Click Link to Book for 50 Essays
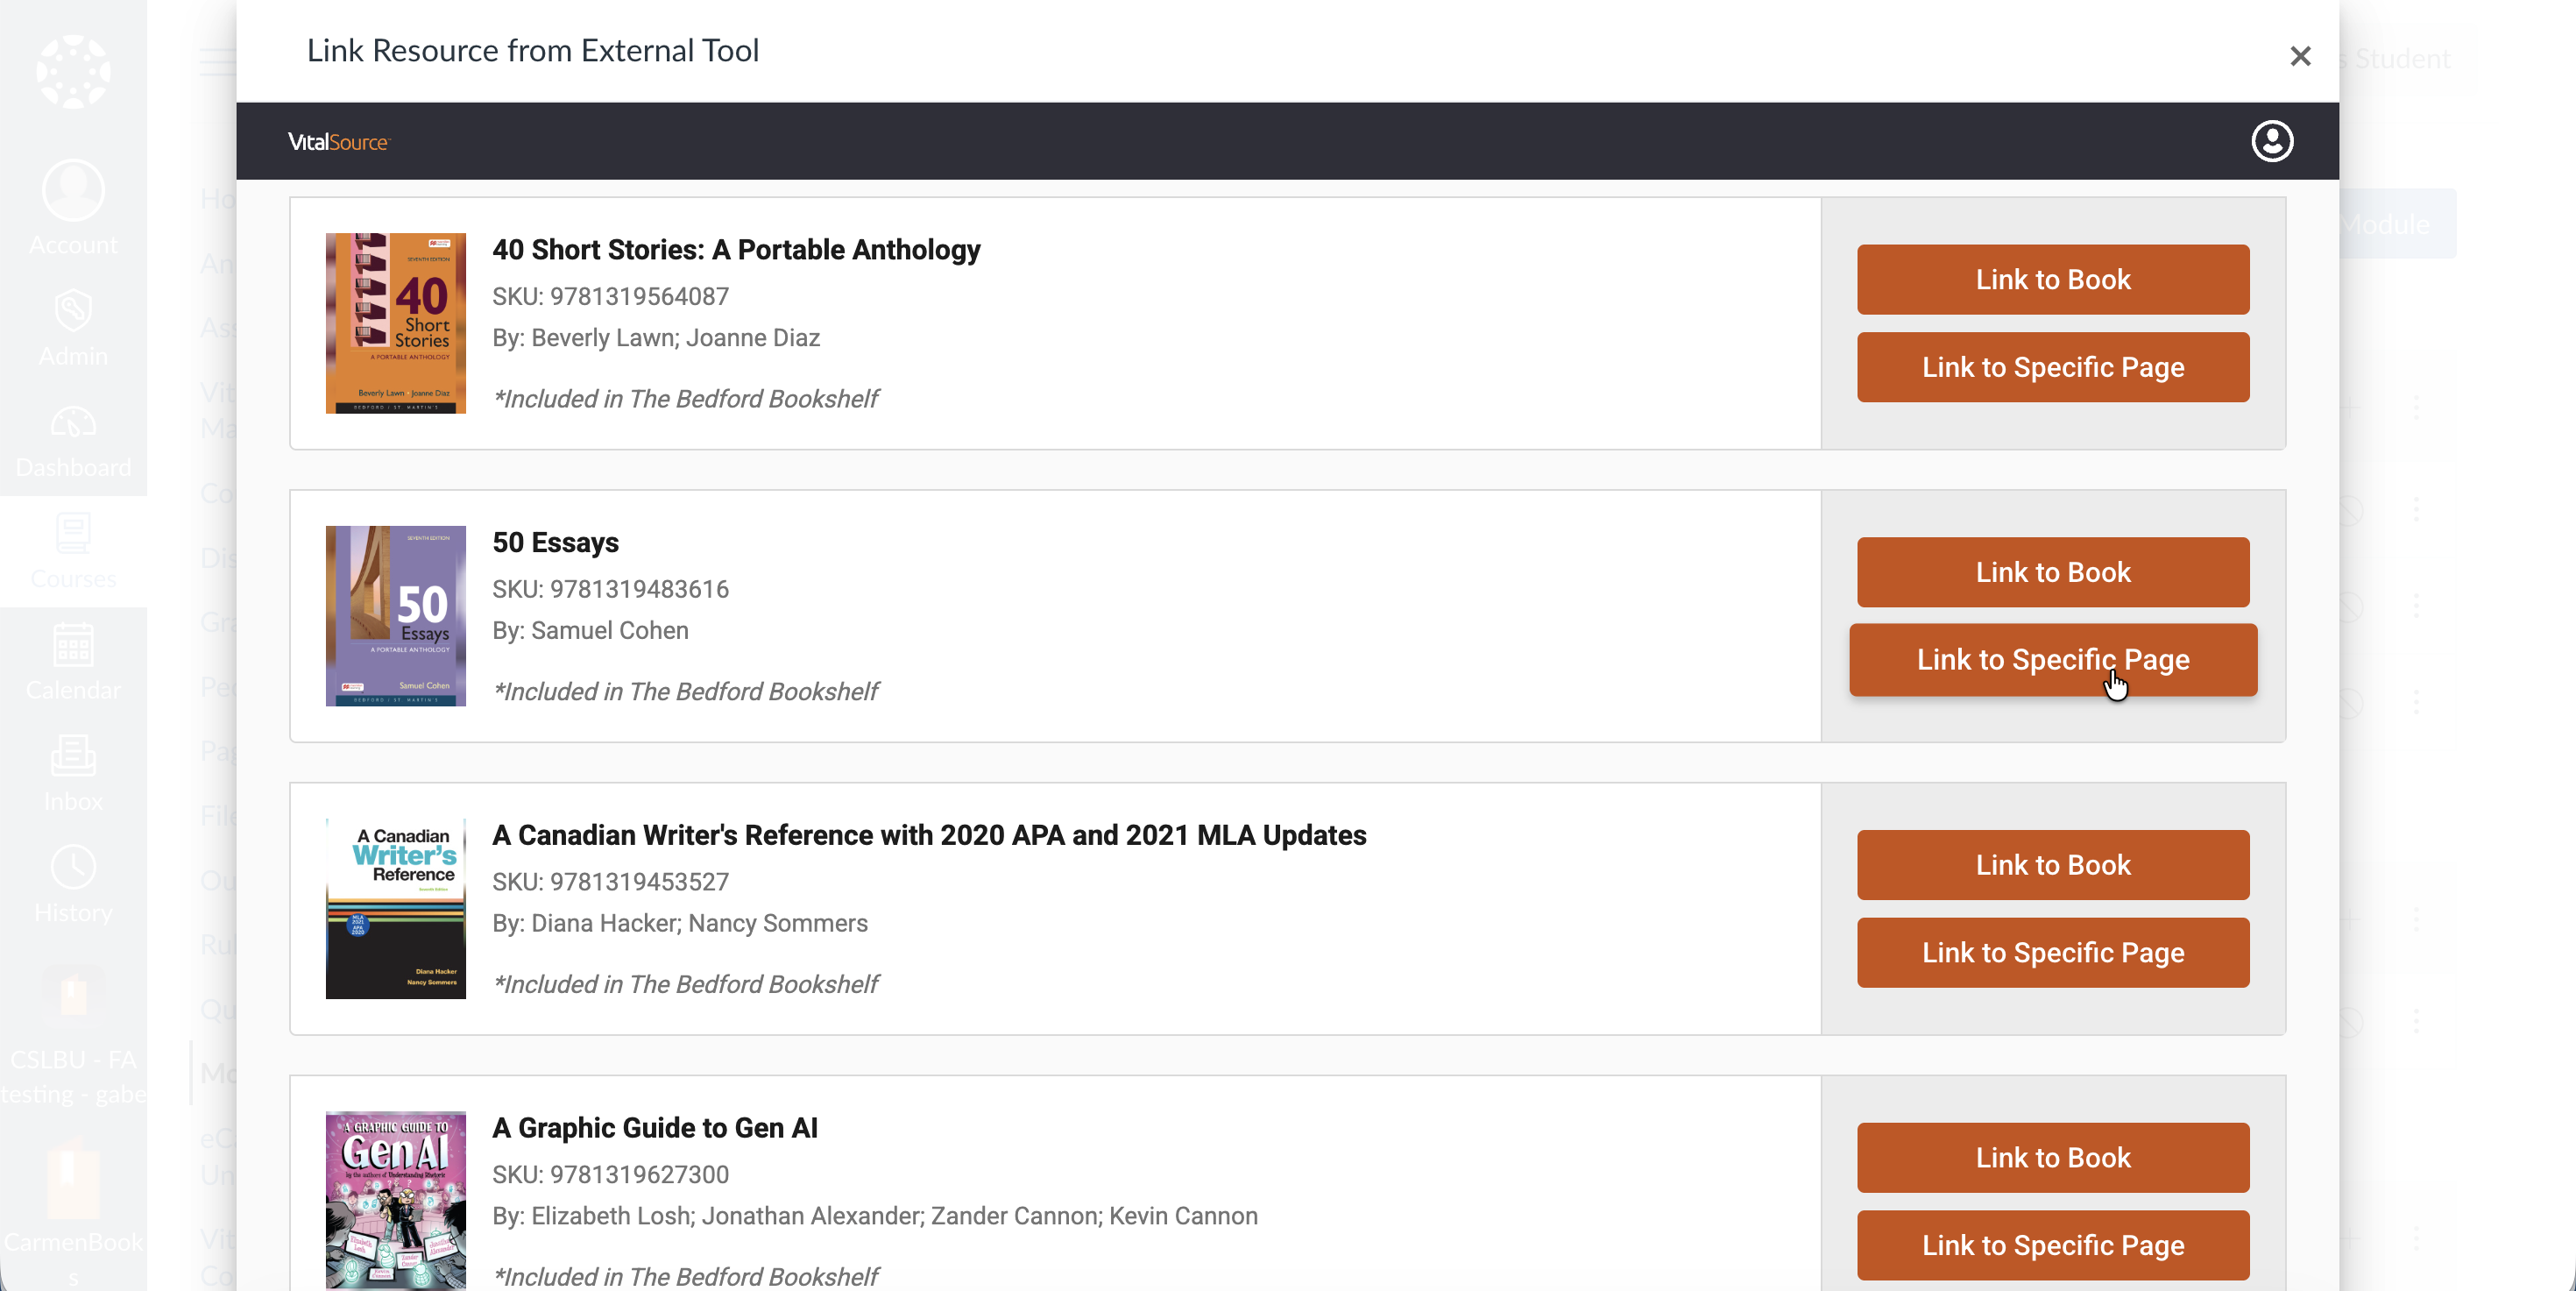Image resolution: width=2576 pixels, height=1291 pixels. pos(2053,572)
